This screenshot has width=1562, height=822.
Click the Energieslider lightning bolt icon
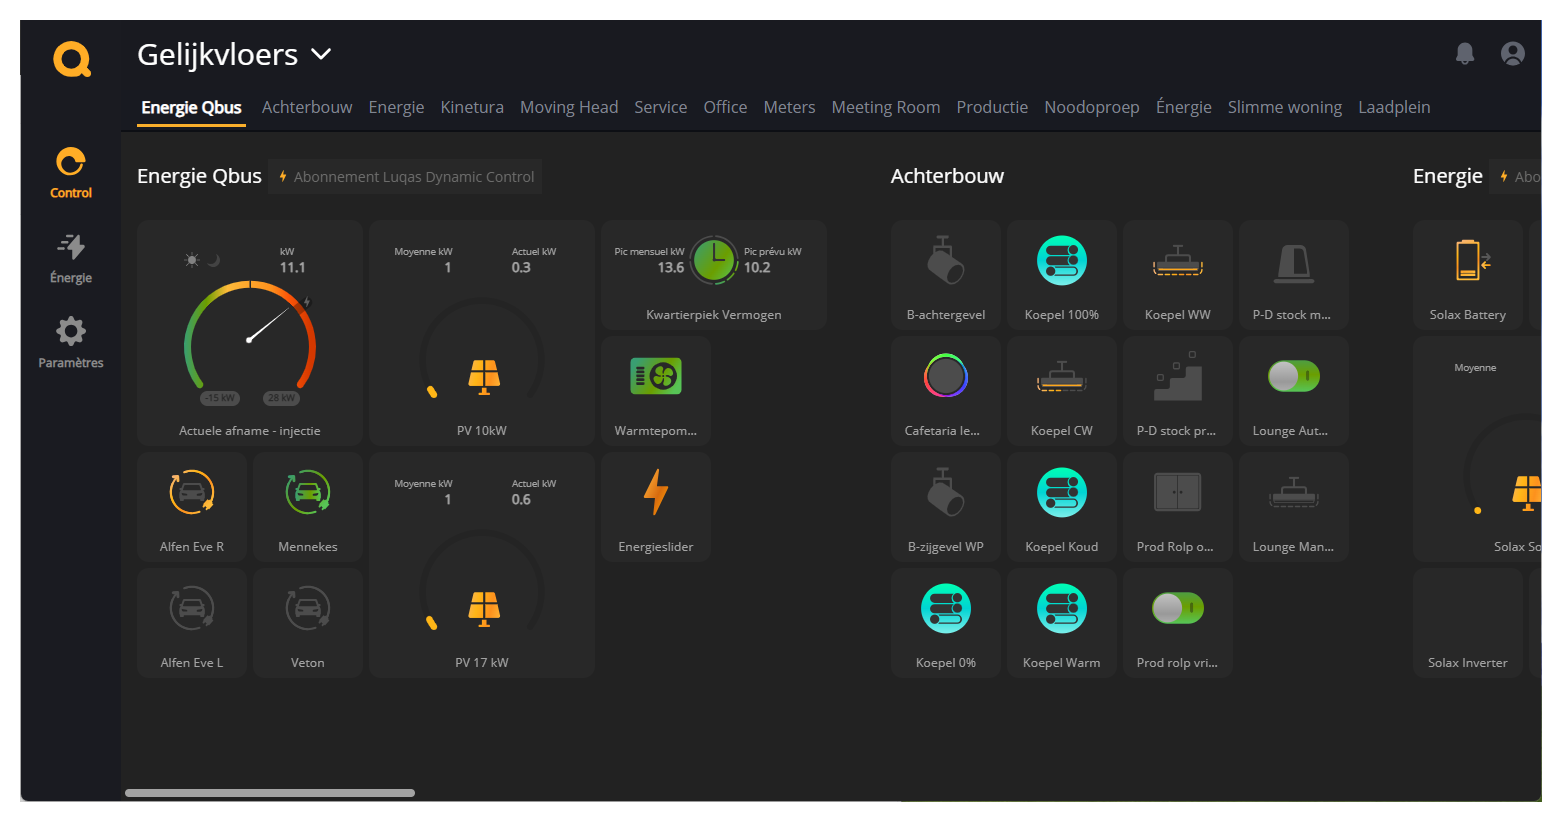pos(656,492)
